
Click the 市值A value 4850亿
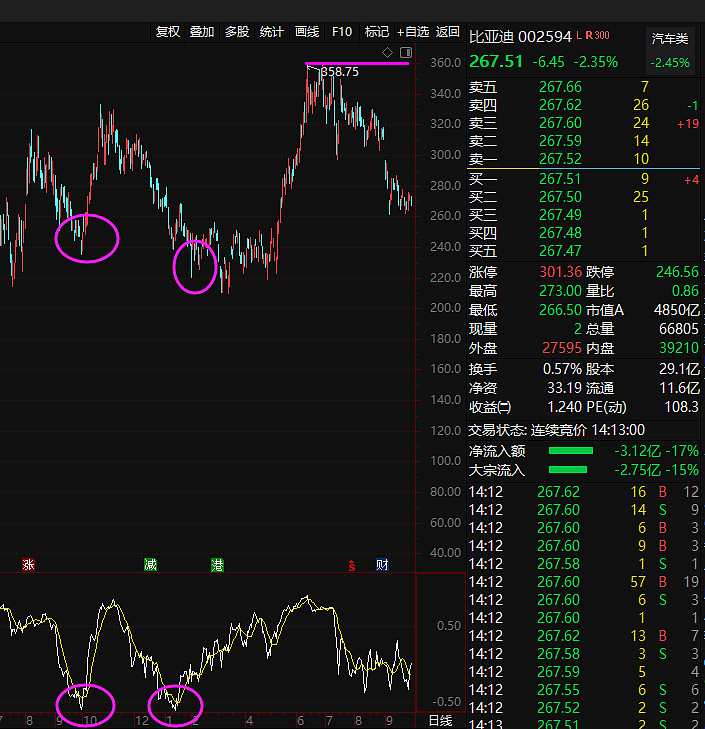(x=677, y=310)
